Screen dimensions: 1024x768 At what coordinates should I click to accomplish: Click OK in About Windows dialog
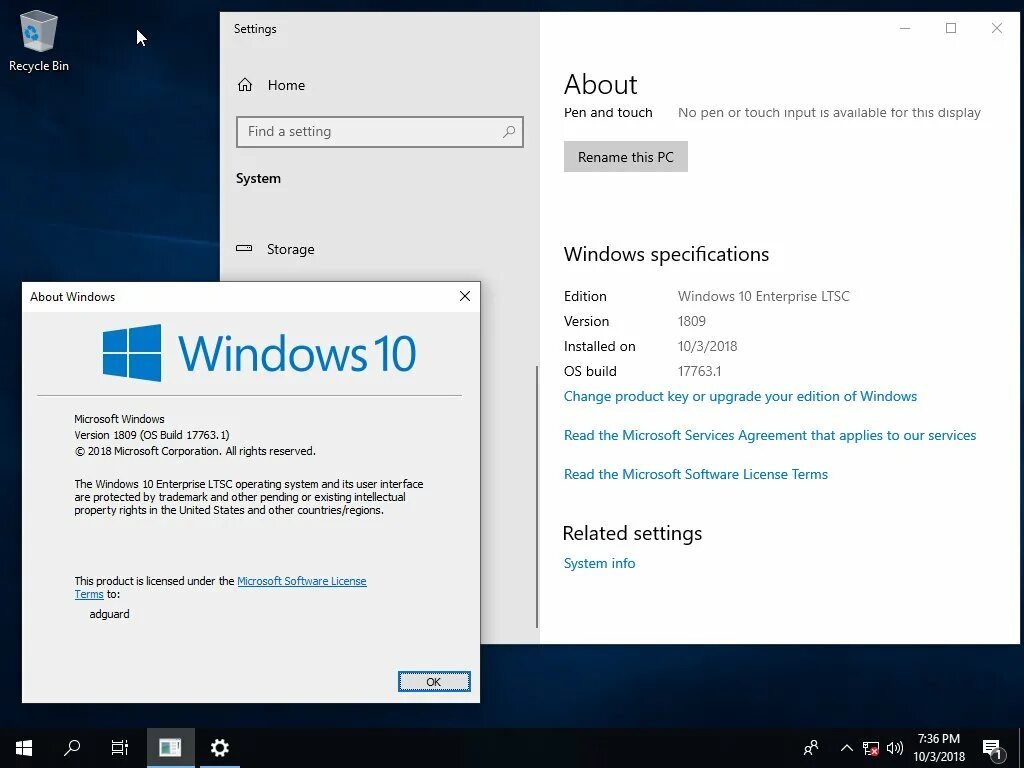434,682
